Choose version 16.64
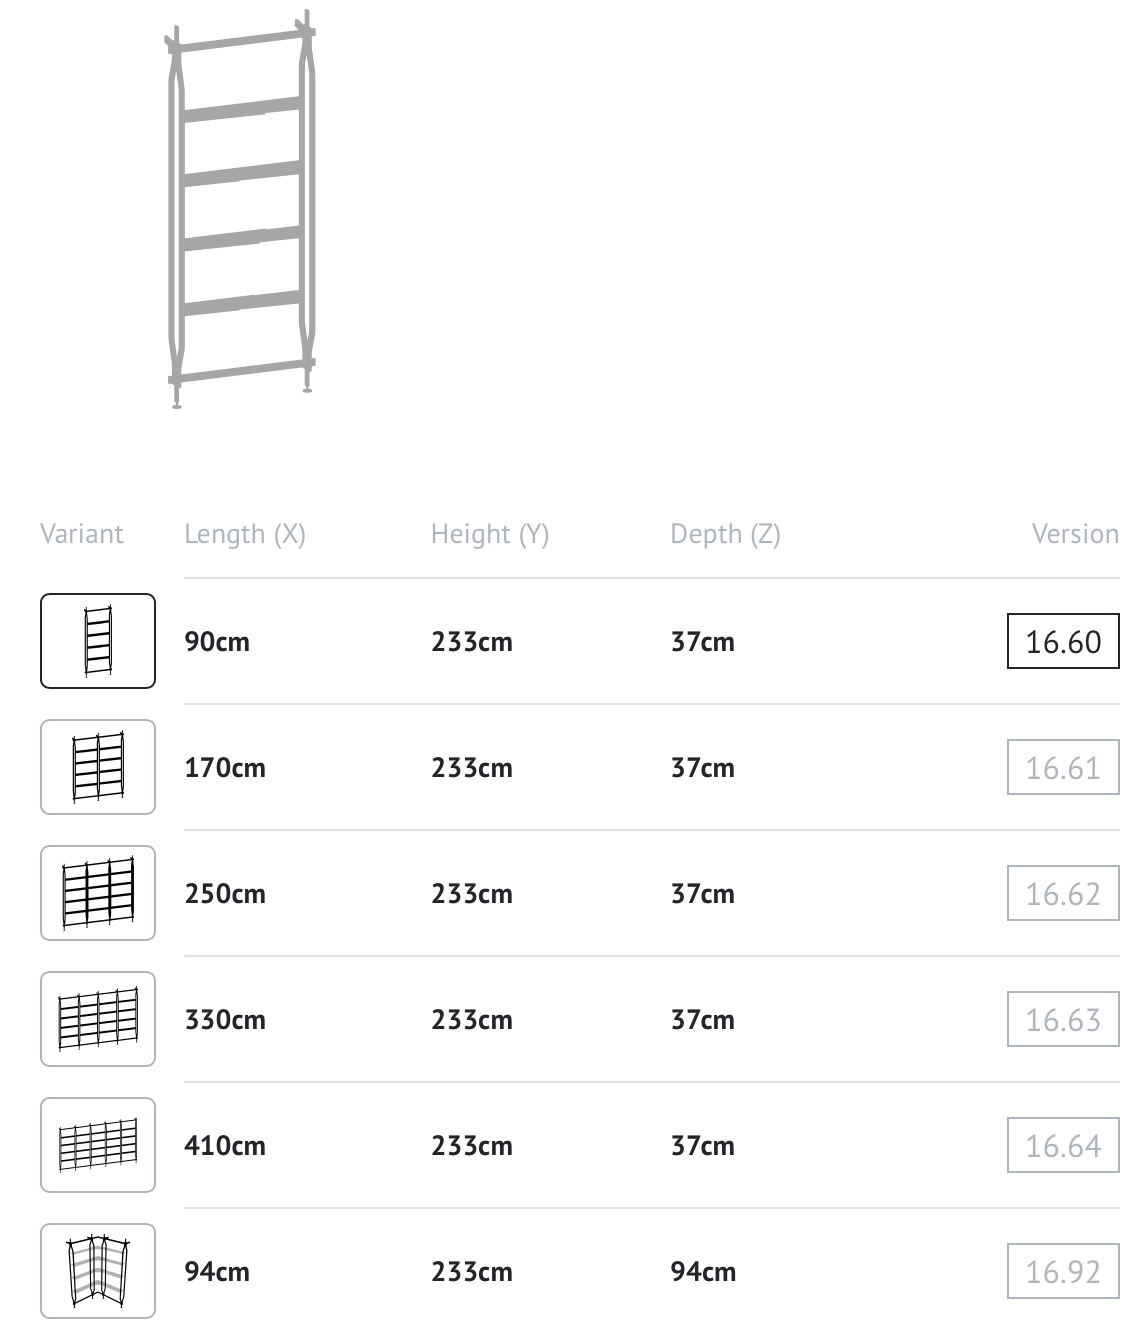Viewport: 1144px width, 1328px height. [1063, 1145]
